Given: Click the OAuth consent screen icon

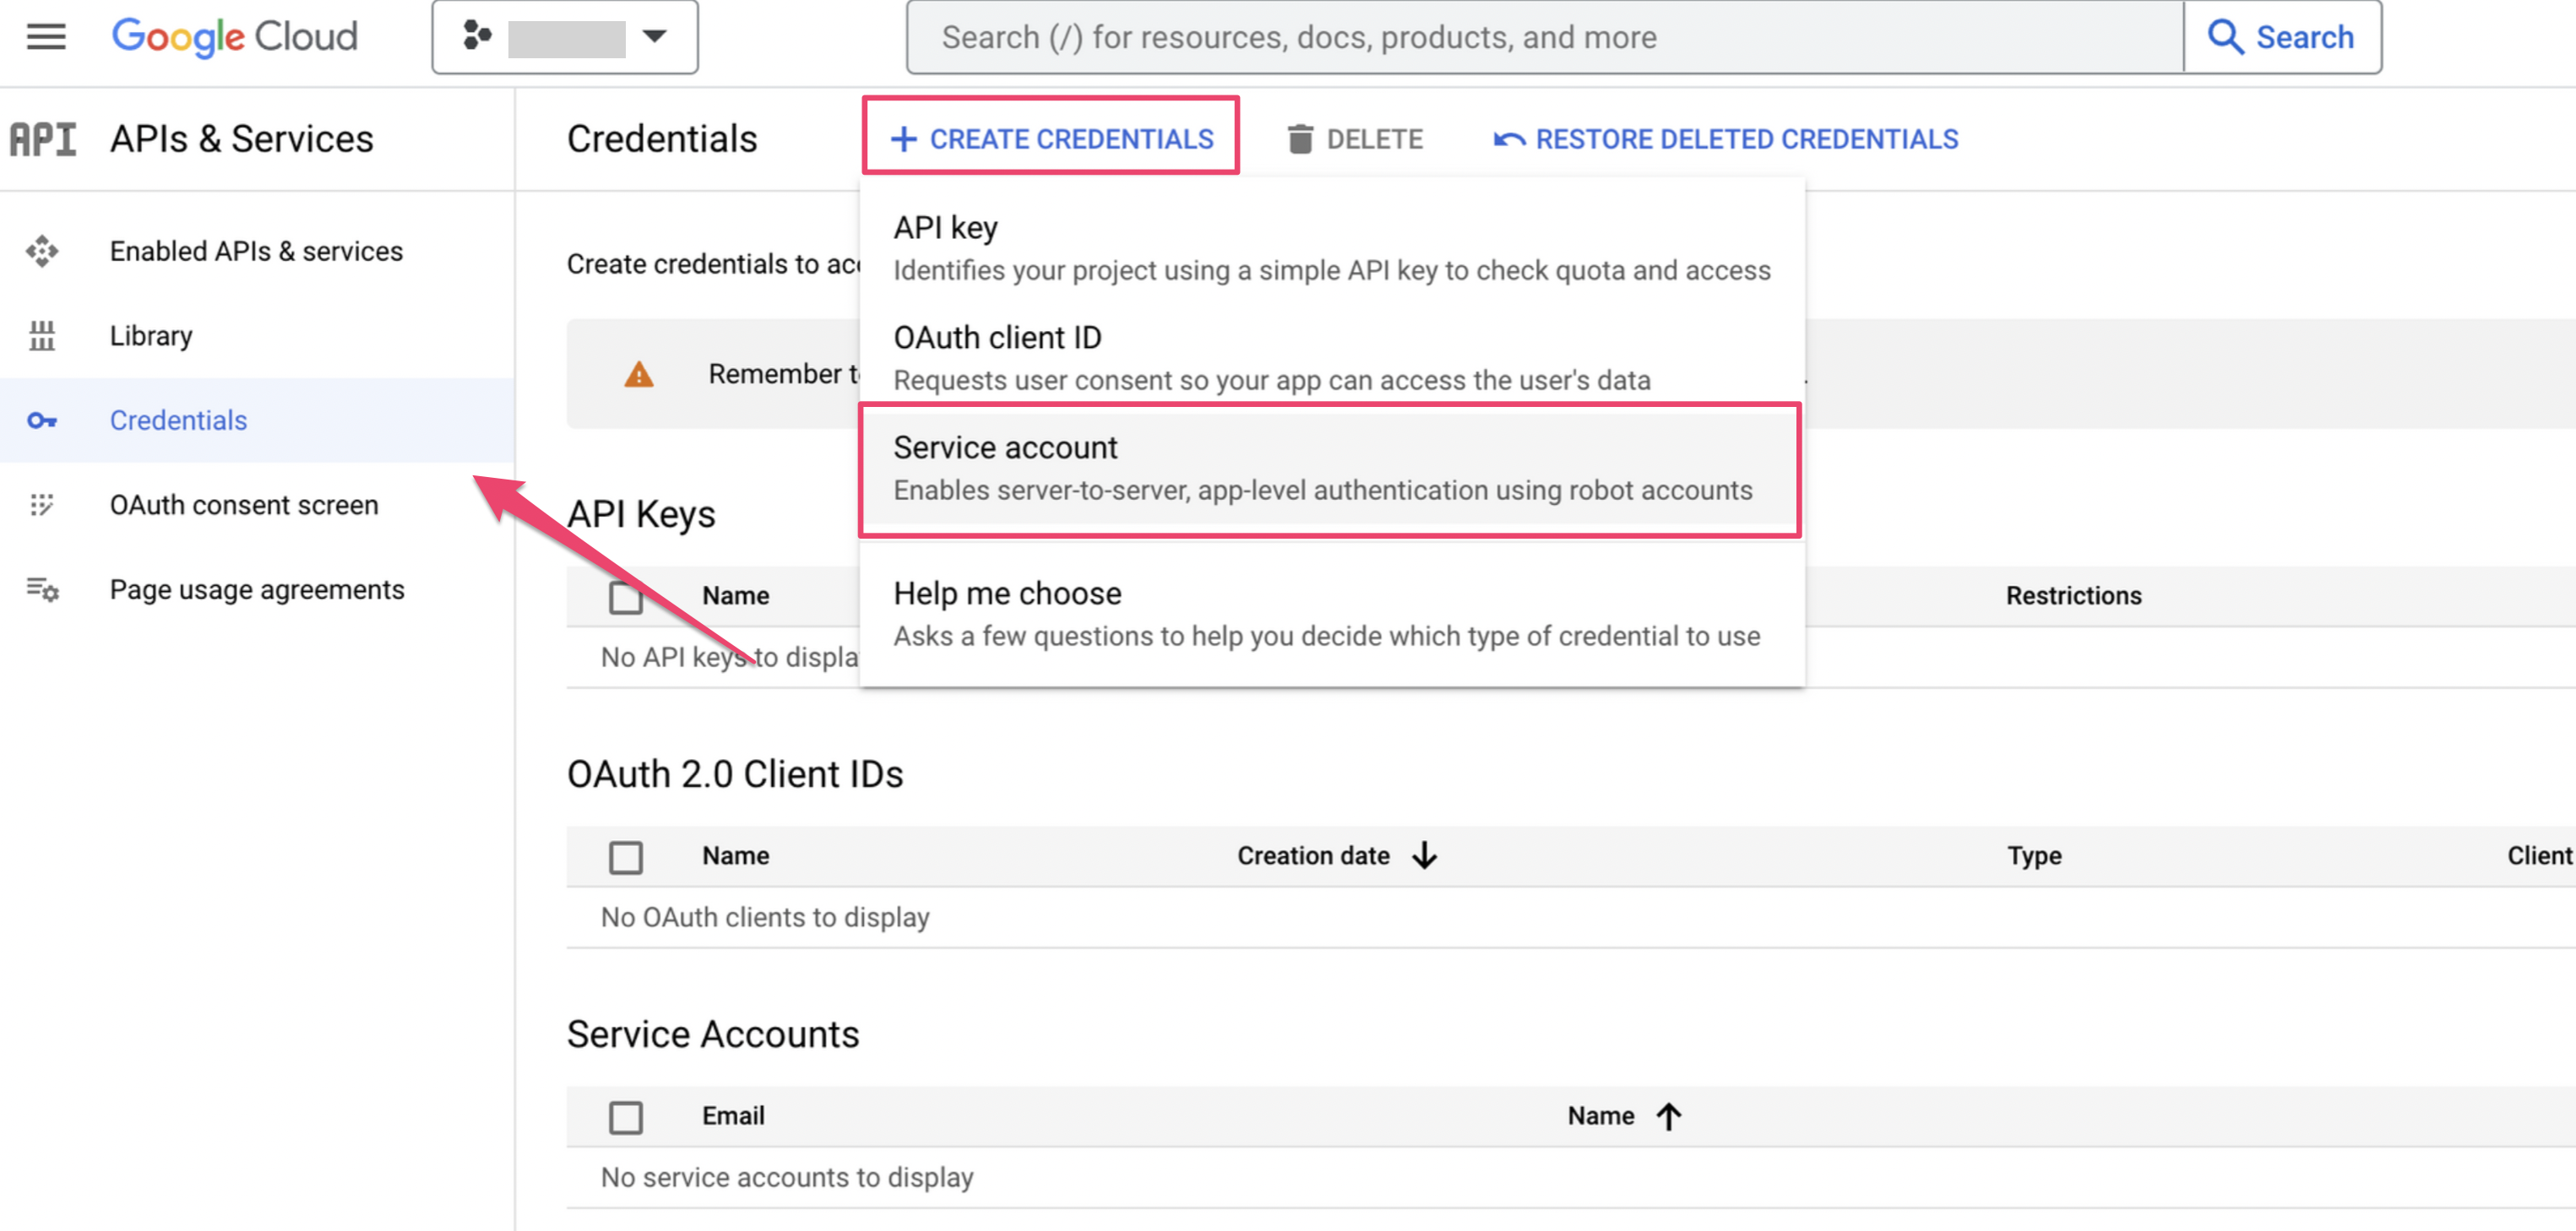Looking at the screenshot, I should click(42, 505).
